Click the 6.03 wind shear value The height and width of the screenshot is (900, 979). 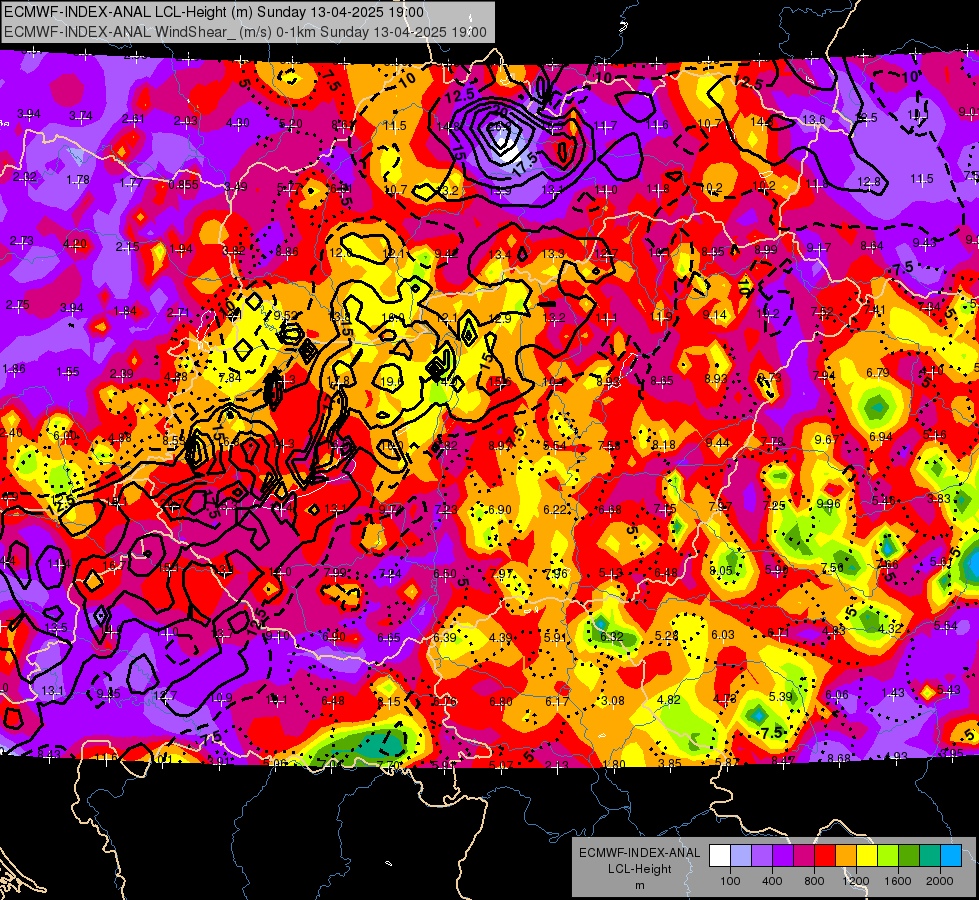[x=723, y=635]
